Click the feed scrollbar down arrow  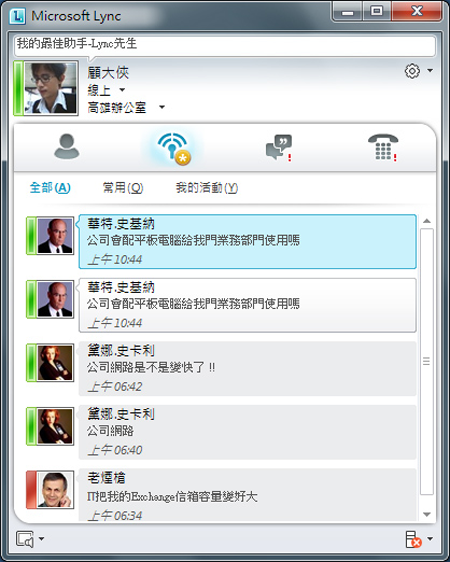427,514
